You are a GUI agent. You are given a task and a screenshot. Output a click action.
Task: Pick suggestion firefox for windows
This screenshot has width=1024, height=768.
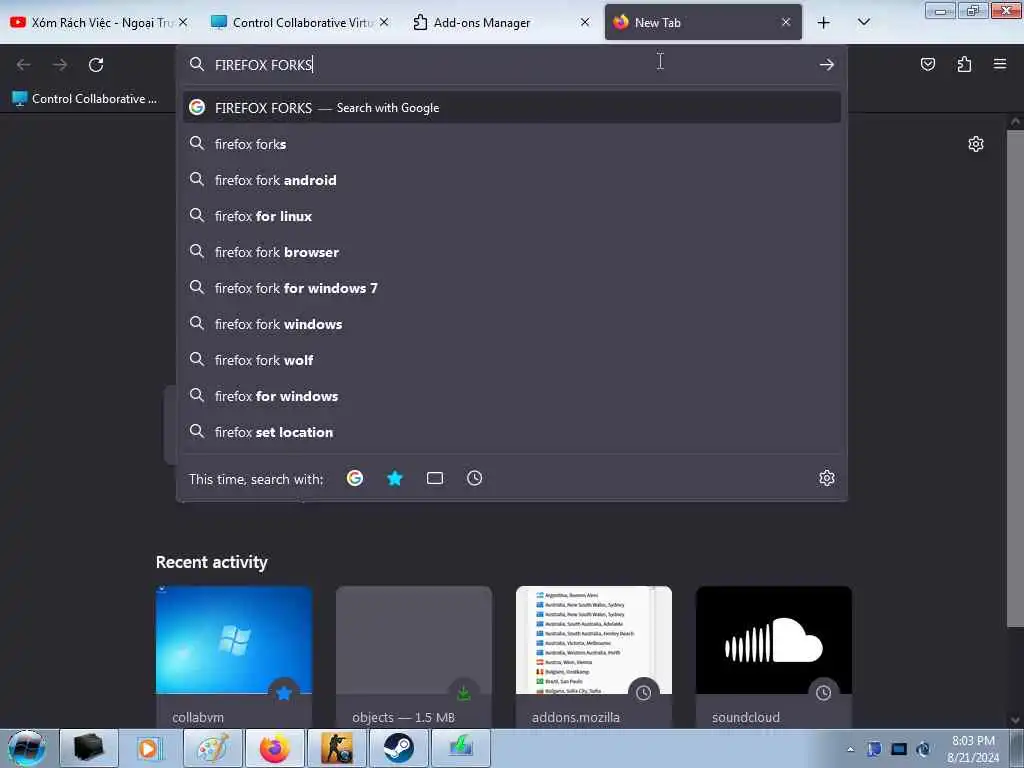(x=512, y=396)
